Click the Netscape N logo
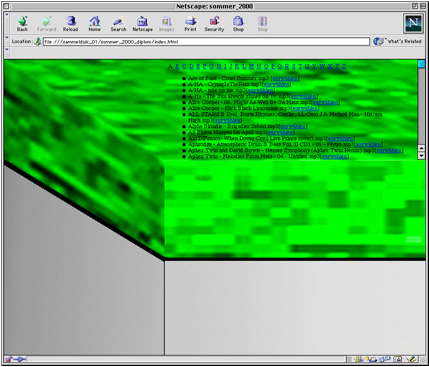The width and height of the screenshot is (429, 367). point(413,23)
